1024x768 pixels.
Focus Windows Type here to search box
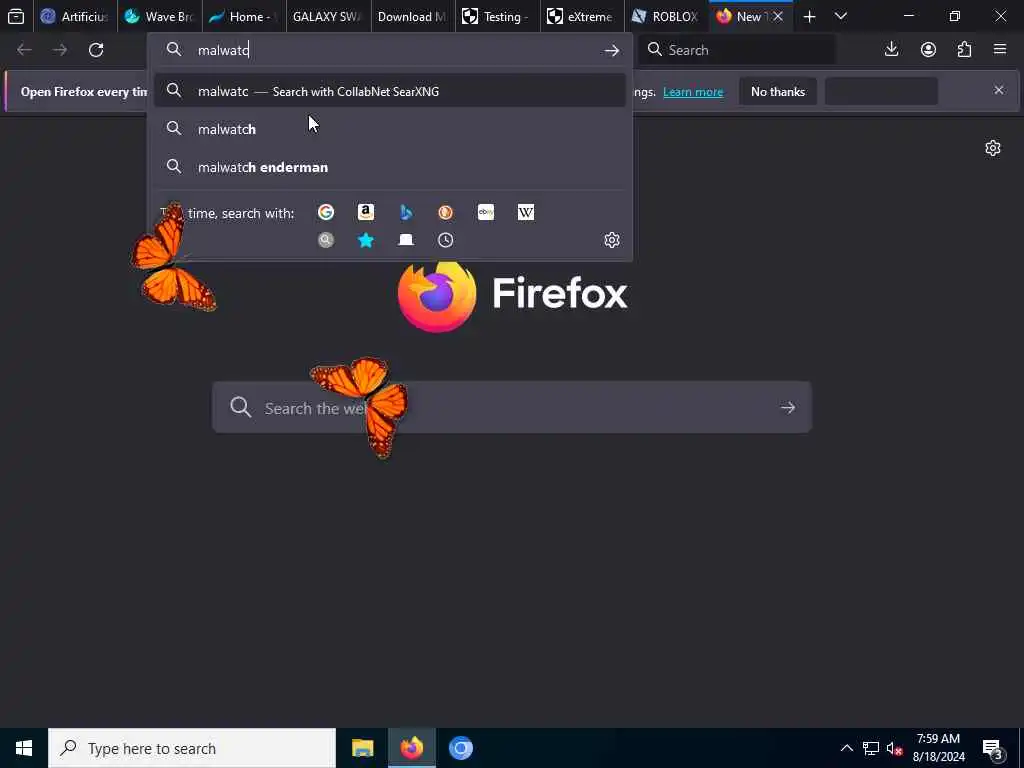tap(192, 748)
